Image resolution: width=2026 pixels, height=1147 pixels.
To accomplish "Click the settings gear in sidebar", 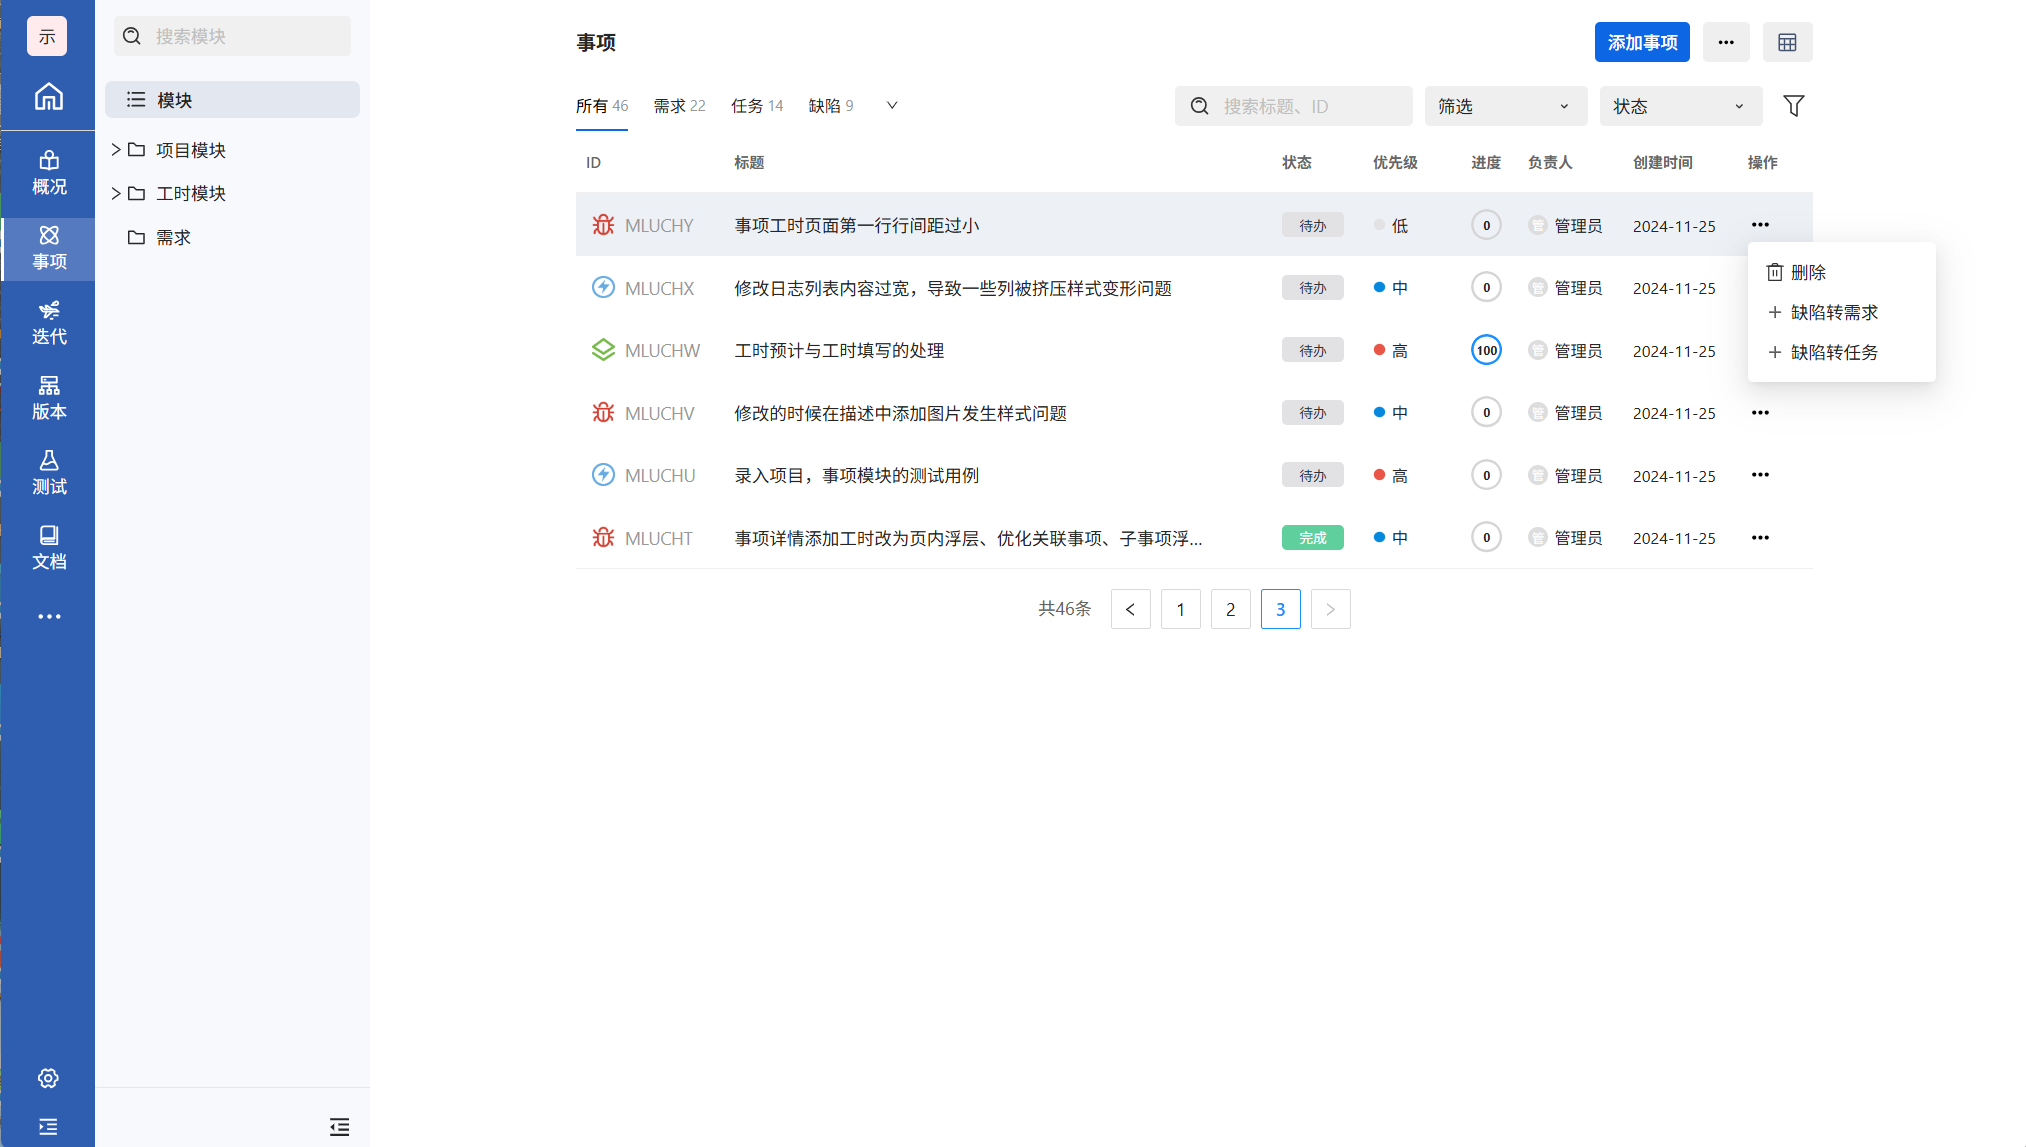I will [x=48, y=1078].
